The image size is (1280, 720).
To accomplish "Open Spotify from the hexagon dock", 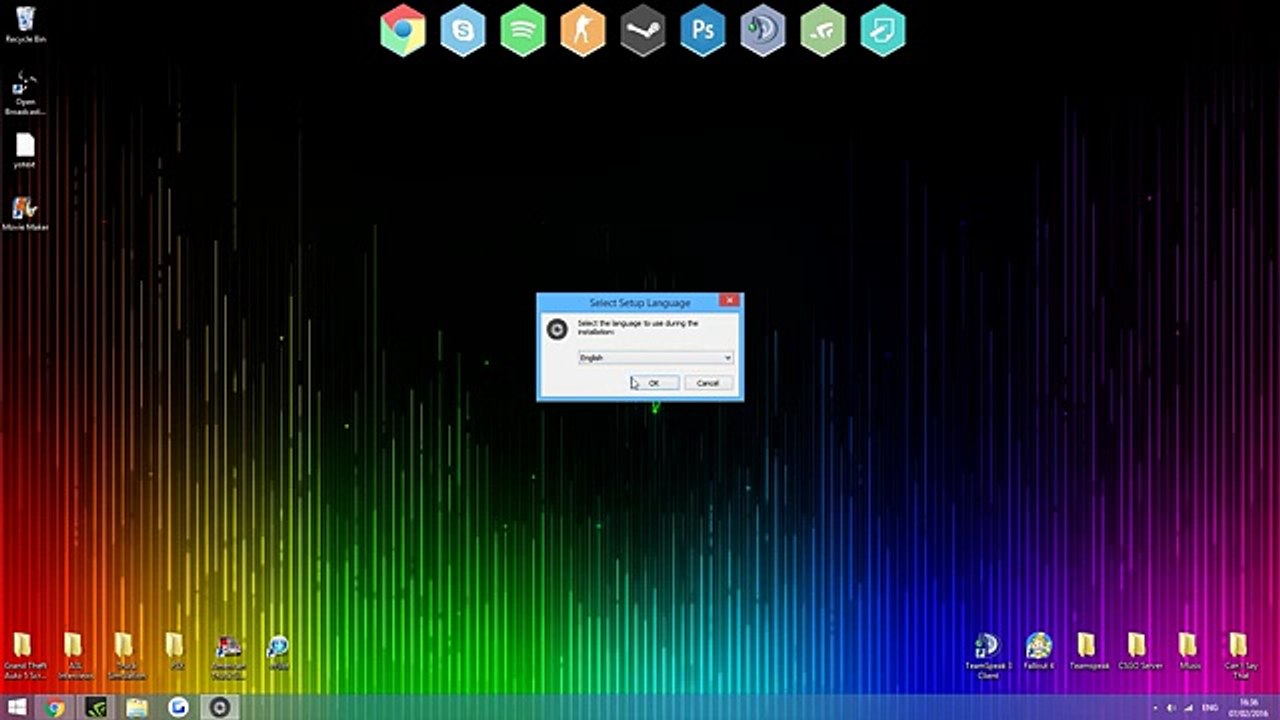I will (523, 31).
